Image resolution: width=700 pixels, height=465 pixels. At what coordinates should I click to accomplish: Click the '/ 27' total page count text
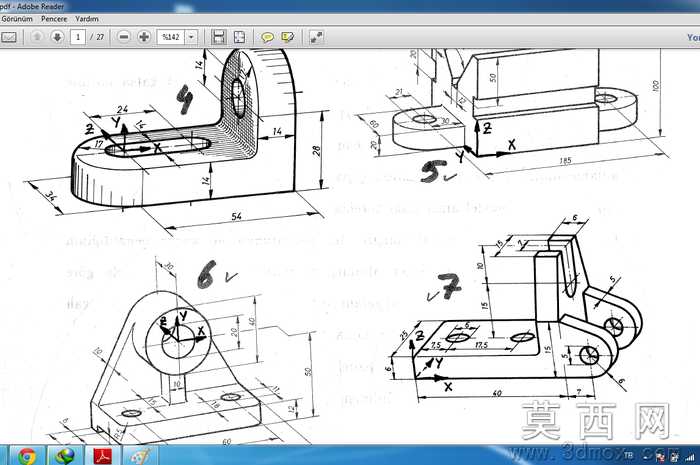click(x=97, y=37)
